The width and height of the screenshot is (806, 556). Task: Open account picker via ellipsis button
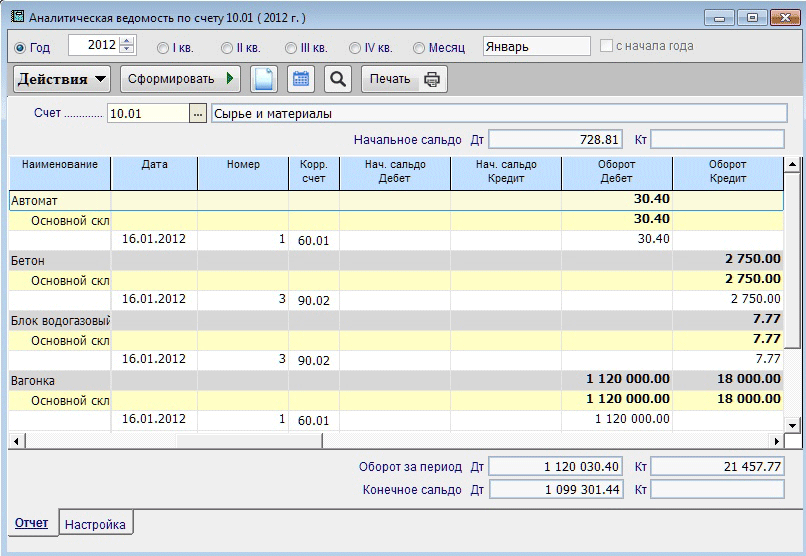tap(197, 114)
